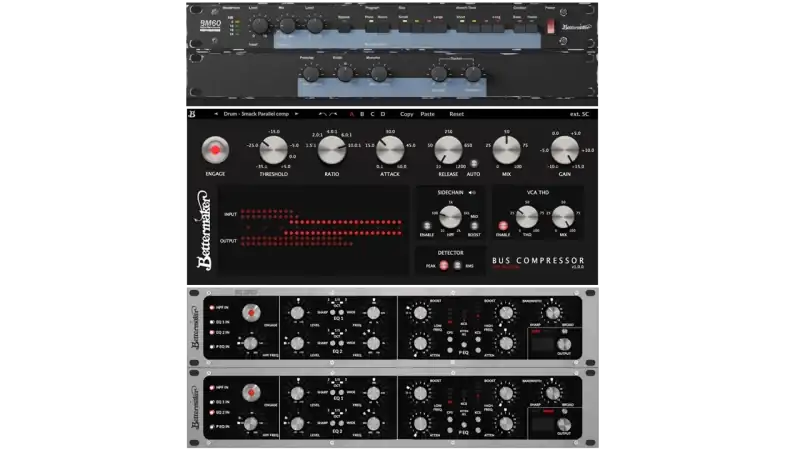Click the VCA THD MIX knob
Image resolution: width=800 pixels, height=450 pixels.
[563, 217]
